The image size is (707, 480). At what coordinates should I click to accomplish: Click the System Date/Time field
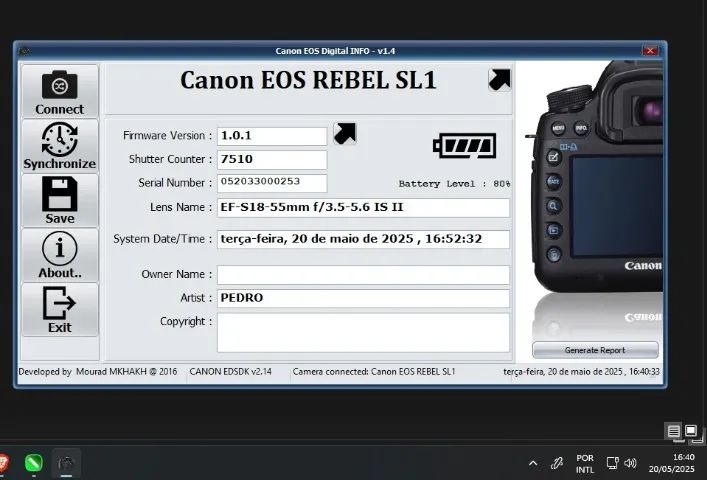click(x=363, y=239)
